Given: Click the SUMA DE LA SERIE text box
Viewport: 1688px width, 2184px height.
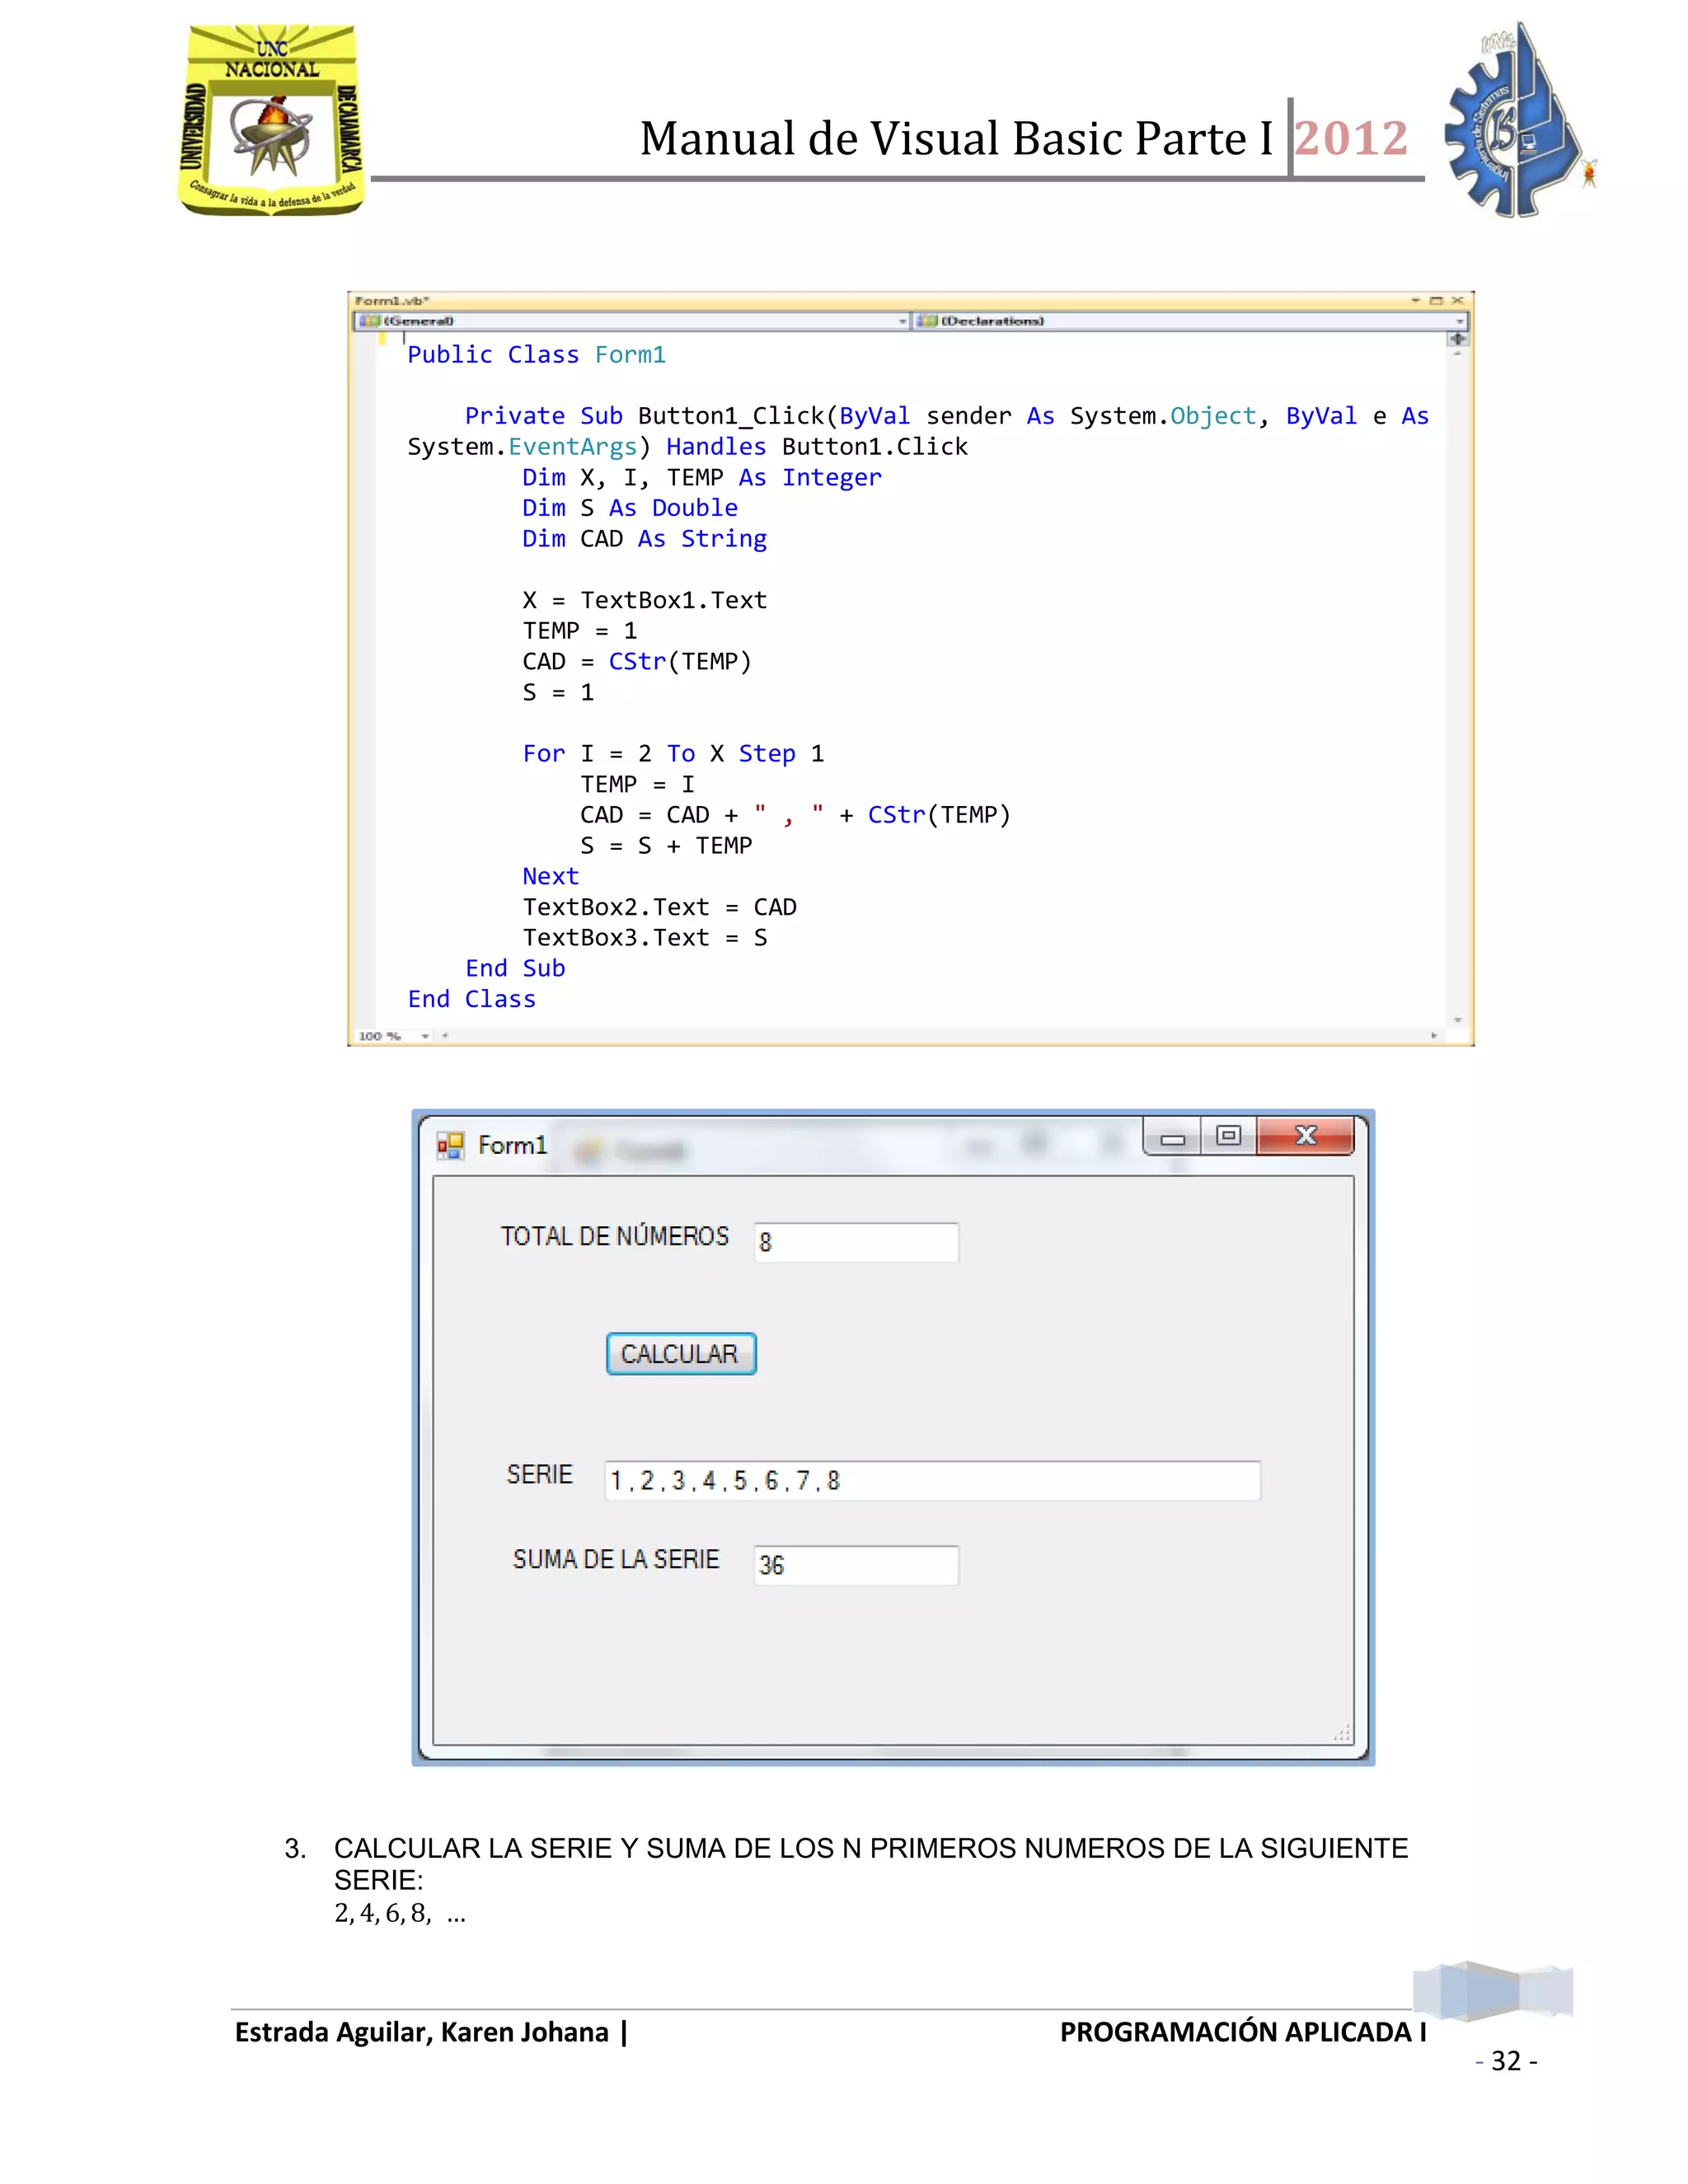Looking at the screenshot, I should pyautogui.click(x=856, y=1564).
